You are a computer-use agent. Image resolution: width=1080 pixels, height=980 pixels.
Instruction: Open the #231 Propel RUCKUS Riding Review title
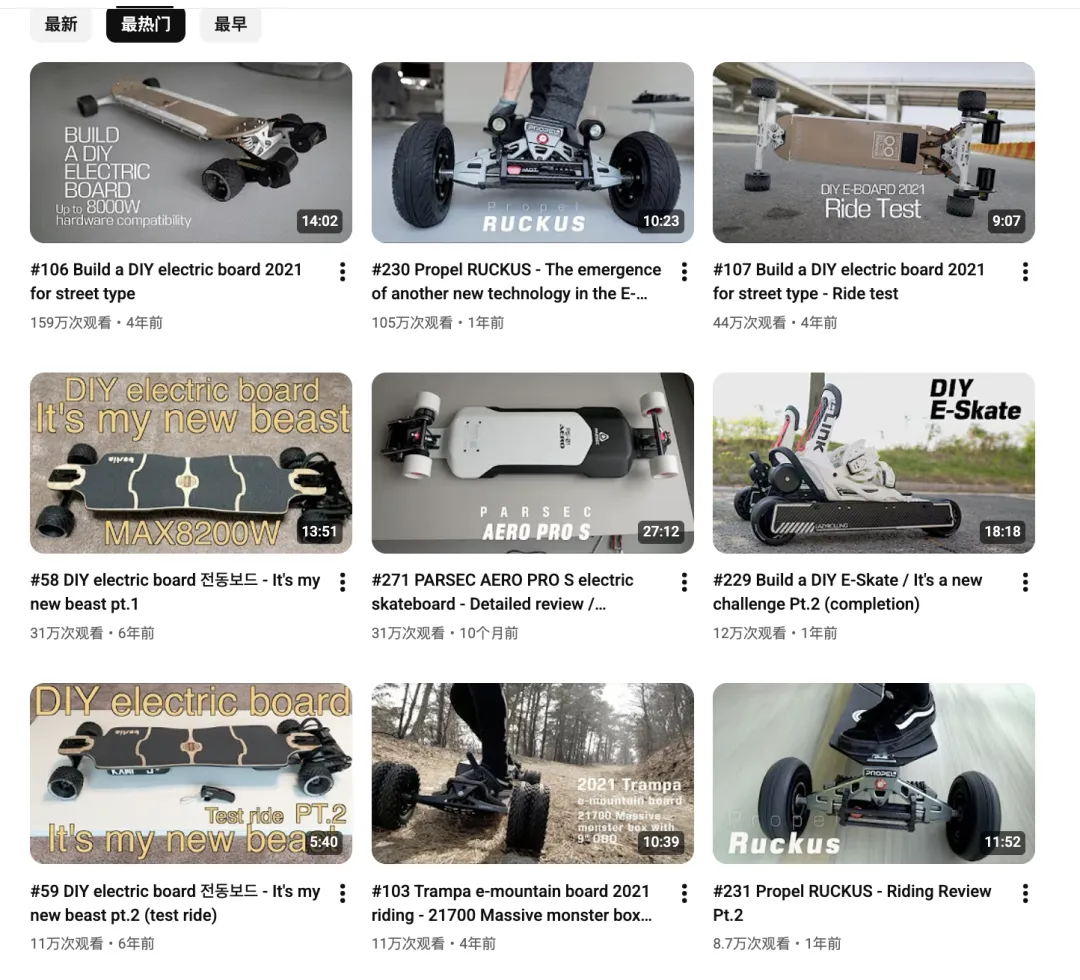click(851, 903)
